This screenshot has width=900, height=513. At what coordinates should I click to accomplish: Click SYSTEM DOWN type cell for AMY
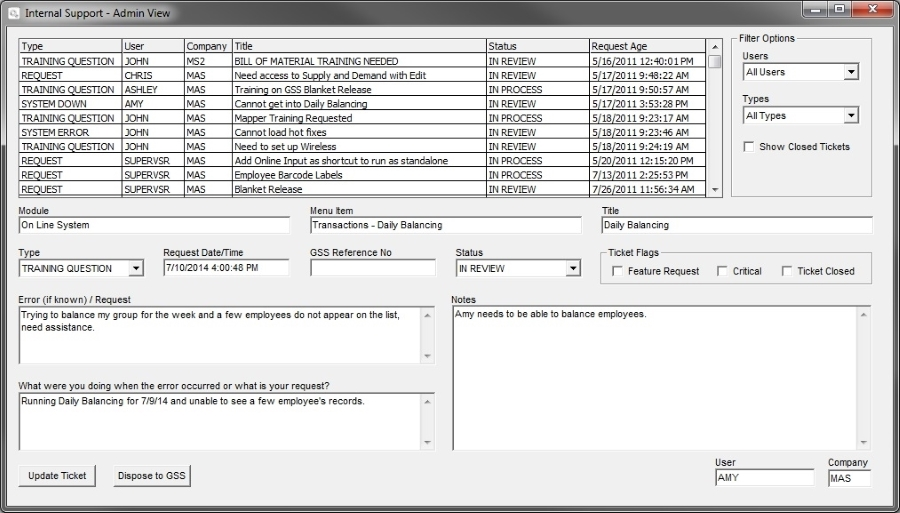(70, 104)
